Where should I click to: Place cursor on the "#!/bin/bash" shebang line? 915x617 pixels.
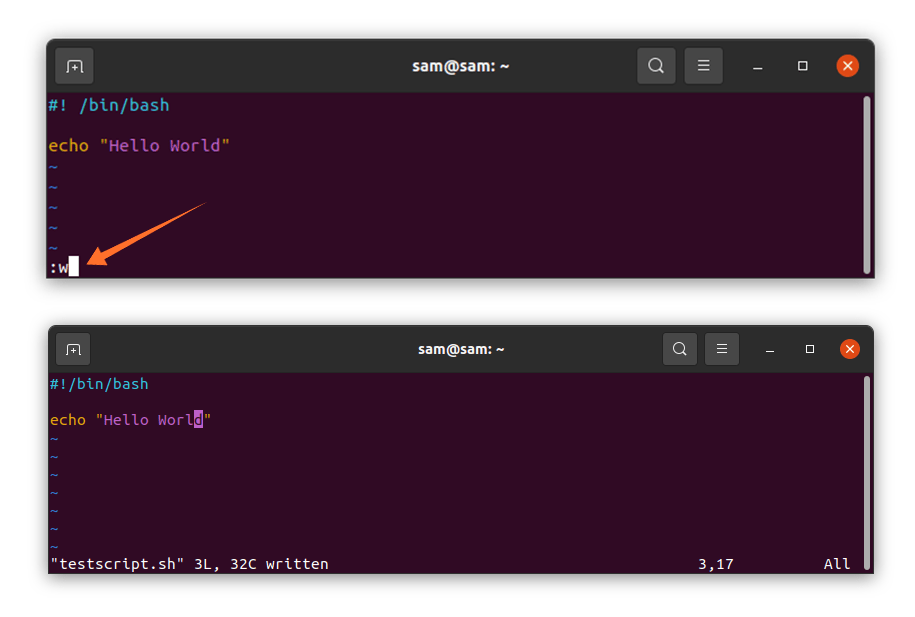tap(97, 384)
